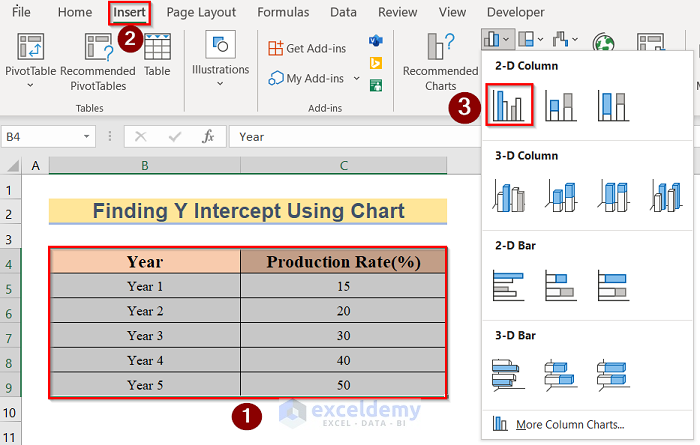Pick the 2-D 100% Stacked Column chart
This screenshot has width=700, height=445.
coord(613,106)
